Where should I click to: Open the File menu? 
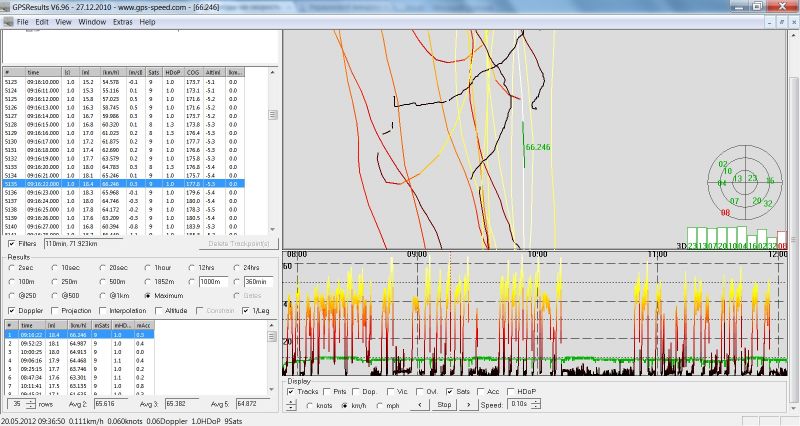[22, 21]
